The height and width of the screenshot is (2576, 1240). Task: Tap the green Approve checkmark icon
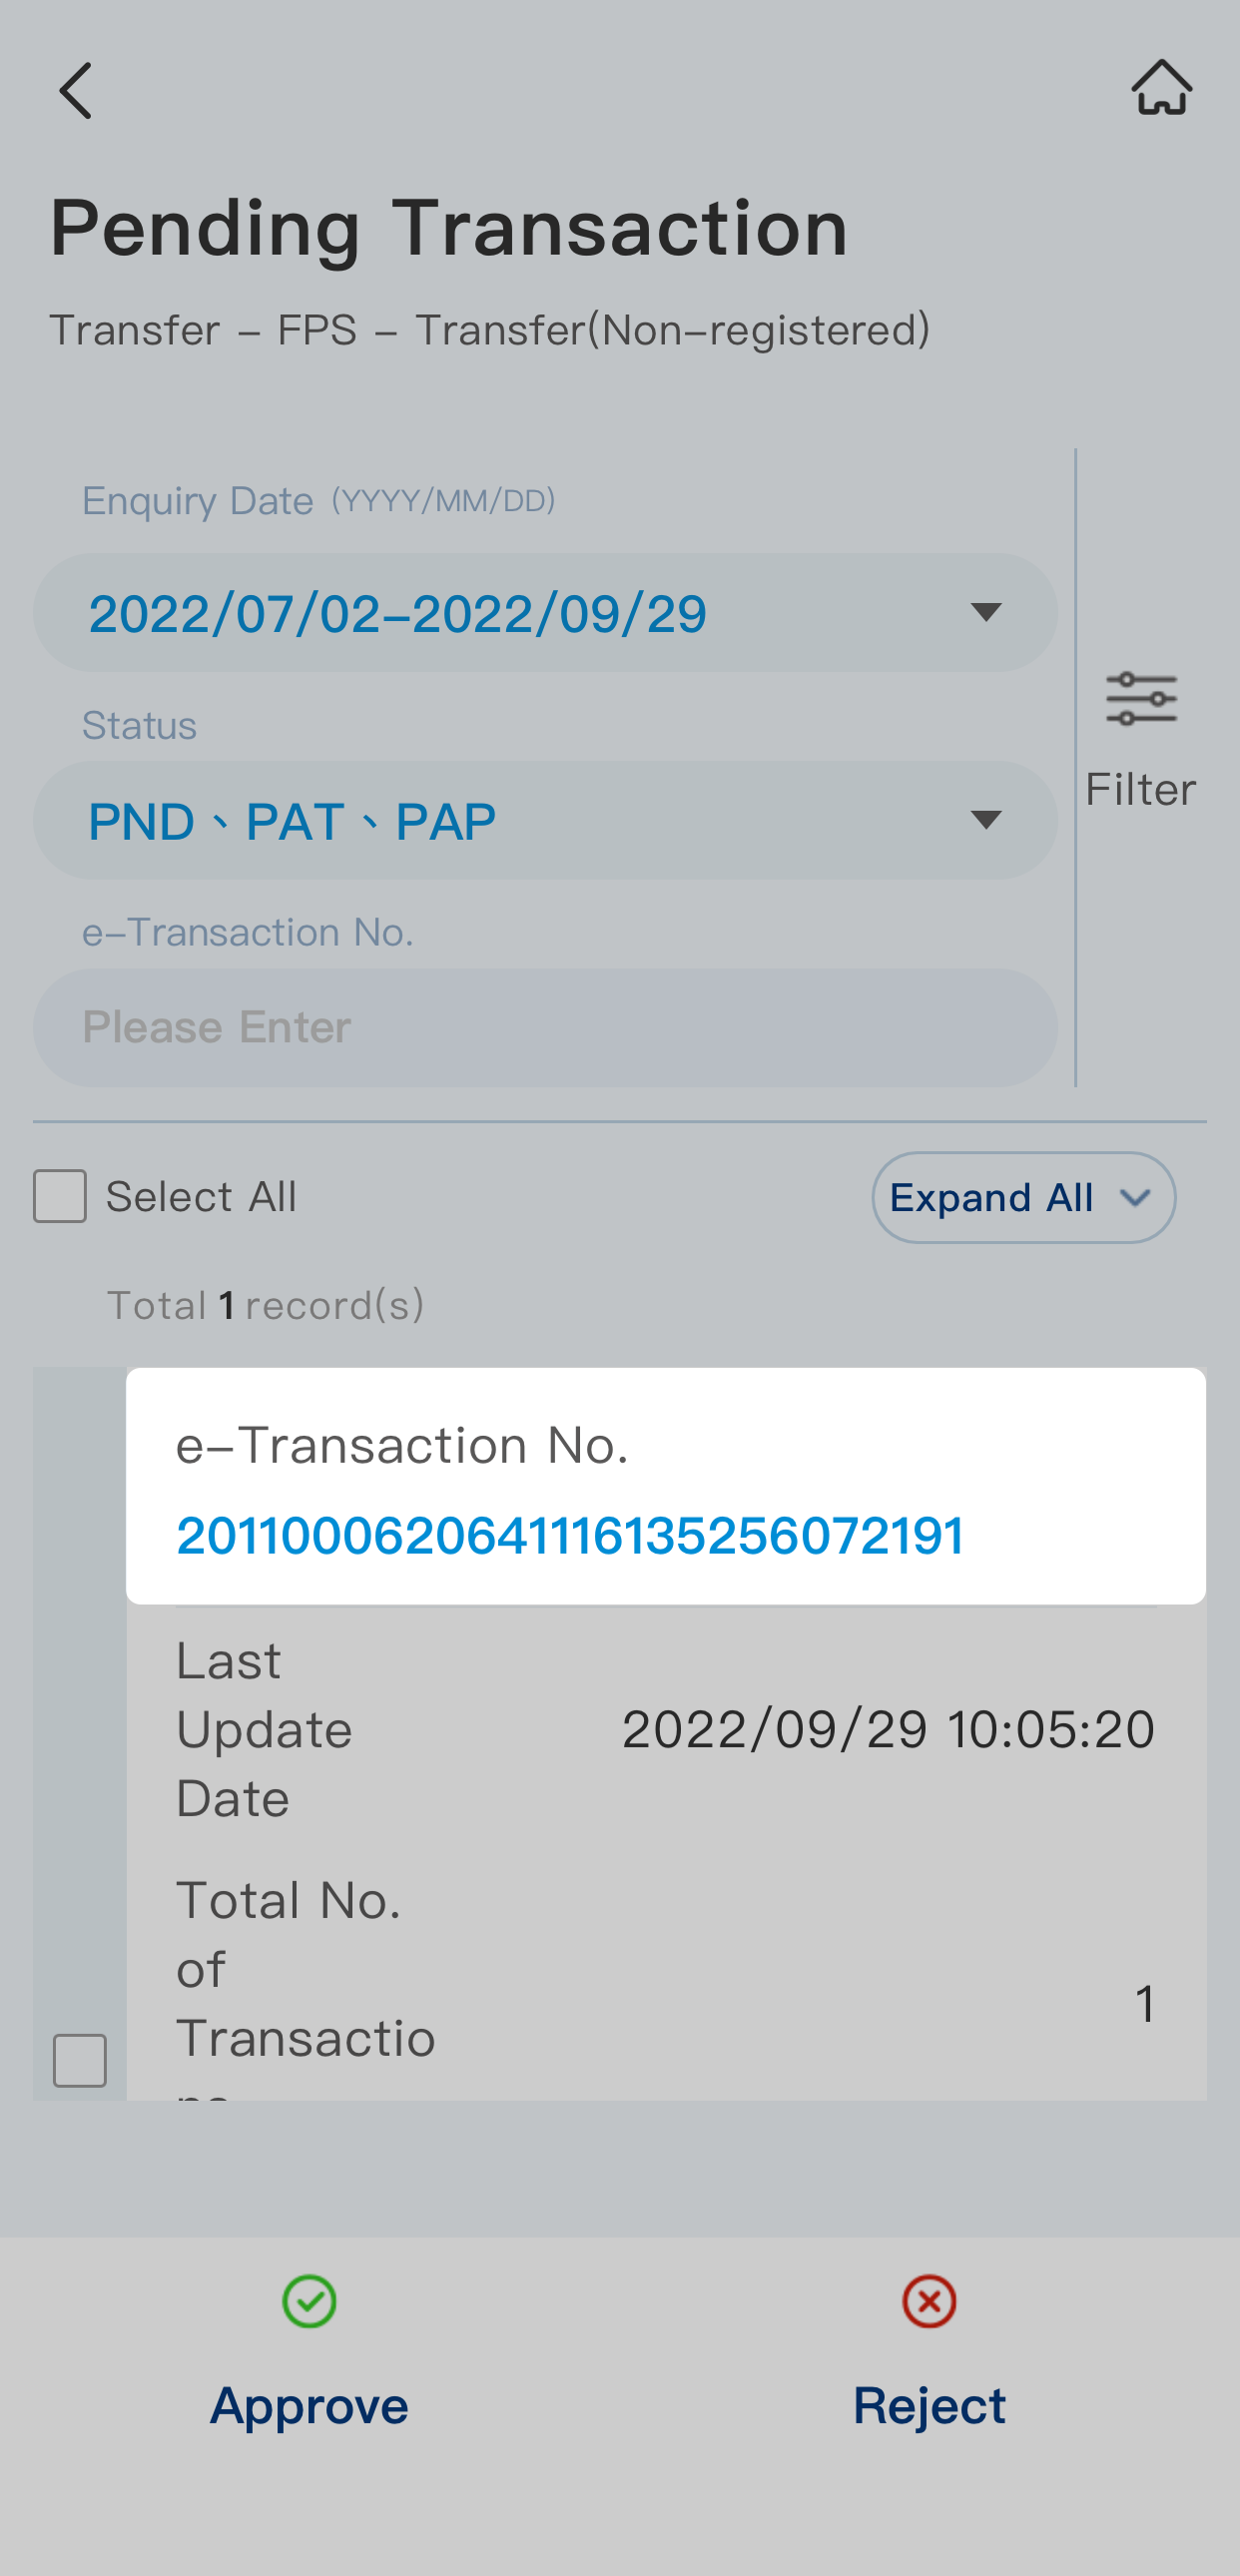(309, 2301)
